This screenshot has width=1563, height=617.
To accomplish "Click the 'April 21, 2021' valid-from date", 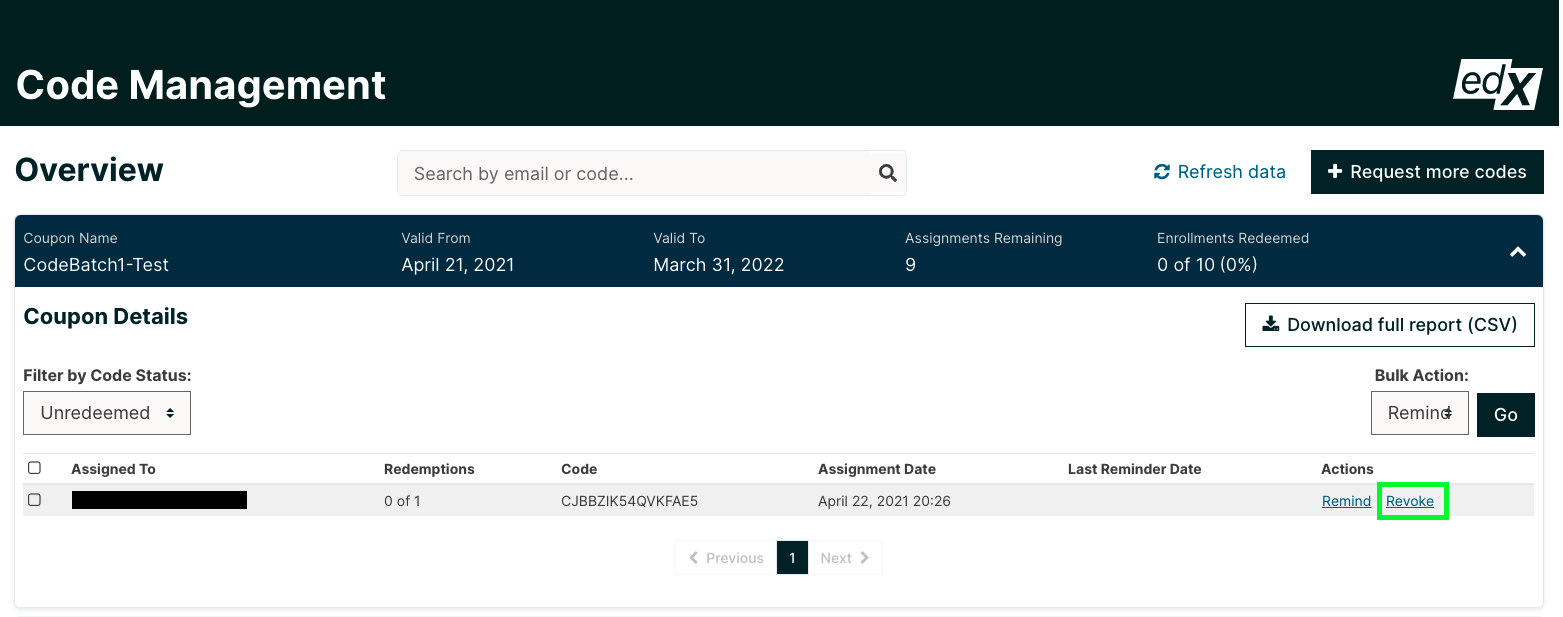I will pyautogui.click(x=458, y=265).
